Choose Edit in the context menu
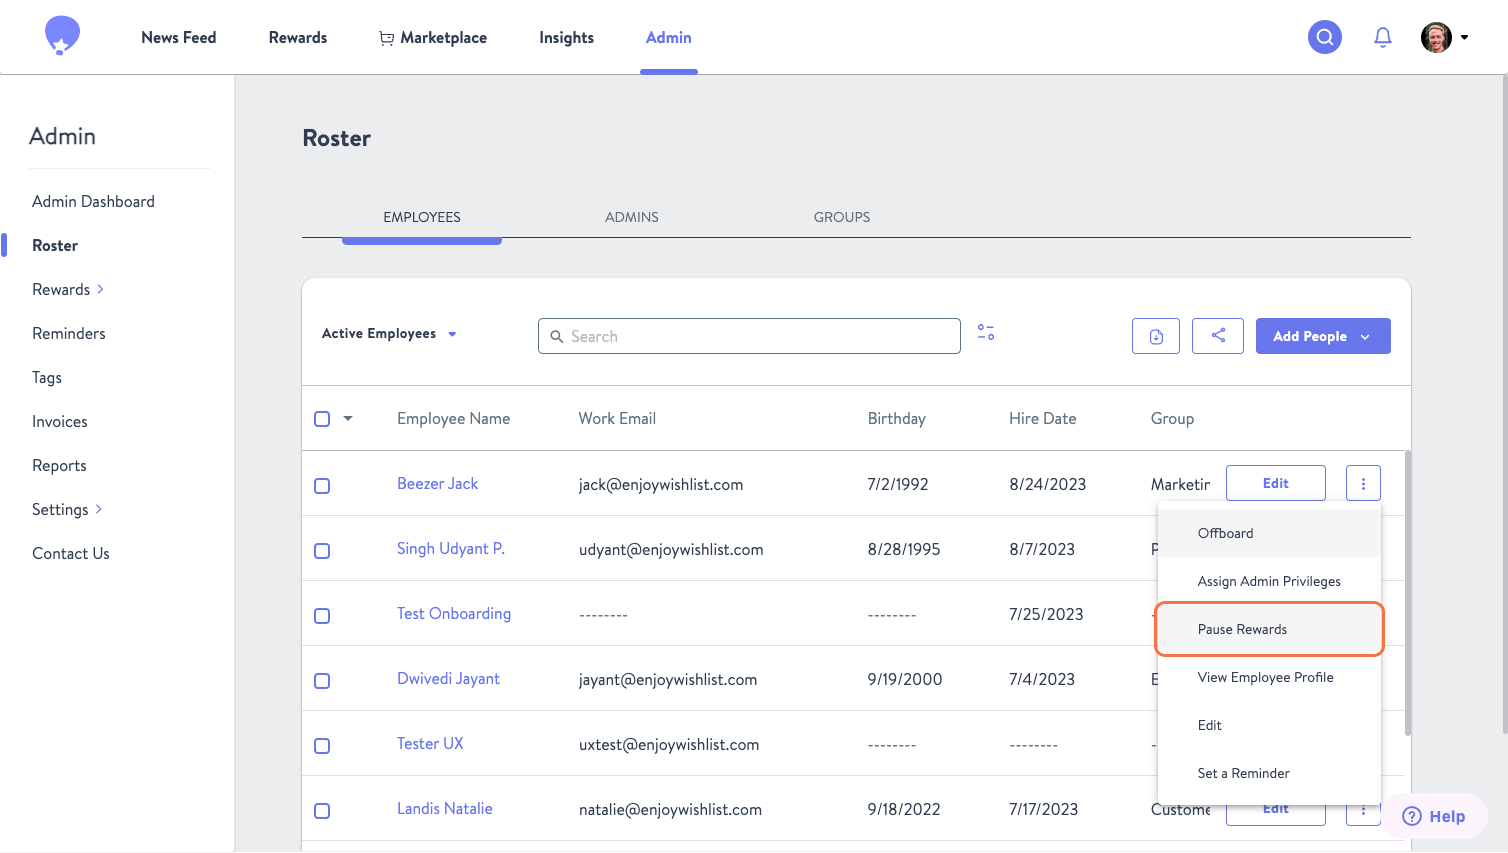Image resolution: width=1508 pixels, height=853 pixels. pyautogui.click(x=1269, y=725)
